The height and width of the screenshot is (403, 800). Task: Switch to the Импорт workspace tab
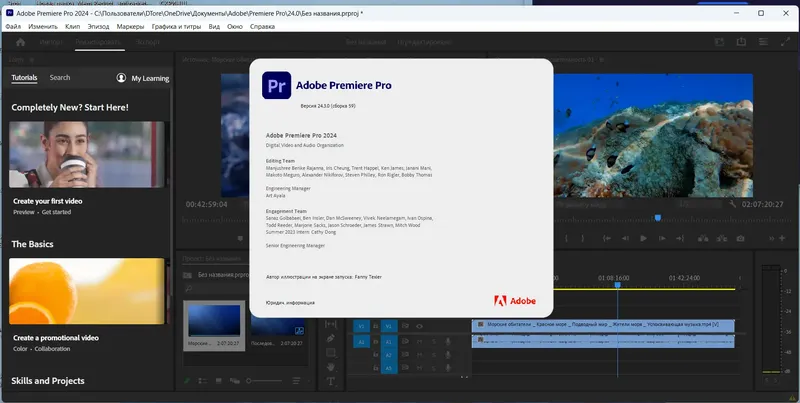pyautogui.click(x=51, y=42)
